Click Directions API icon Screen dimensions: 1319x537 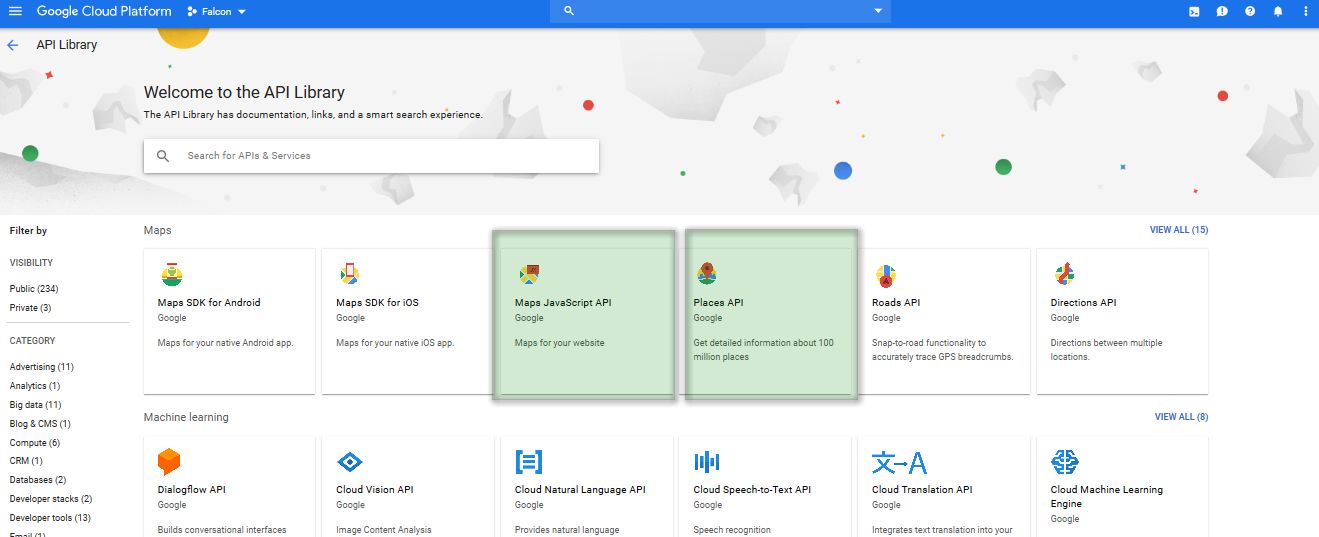(1064, 274)
